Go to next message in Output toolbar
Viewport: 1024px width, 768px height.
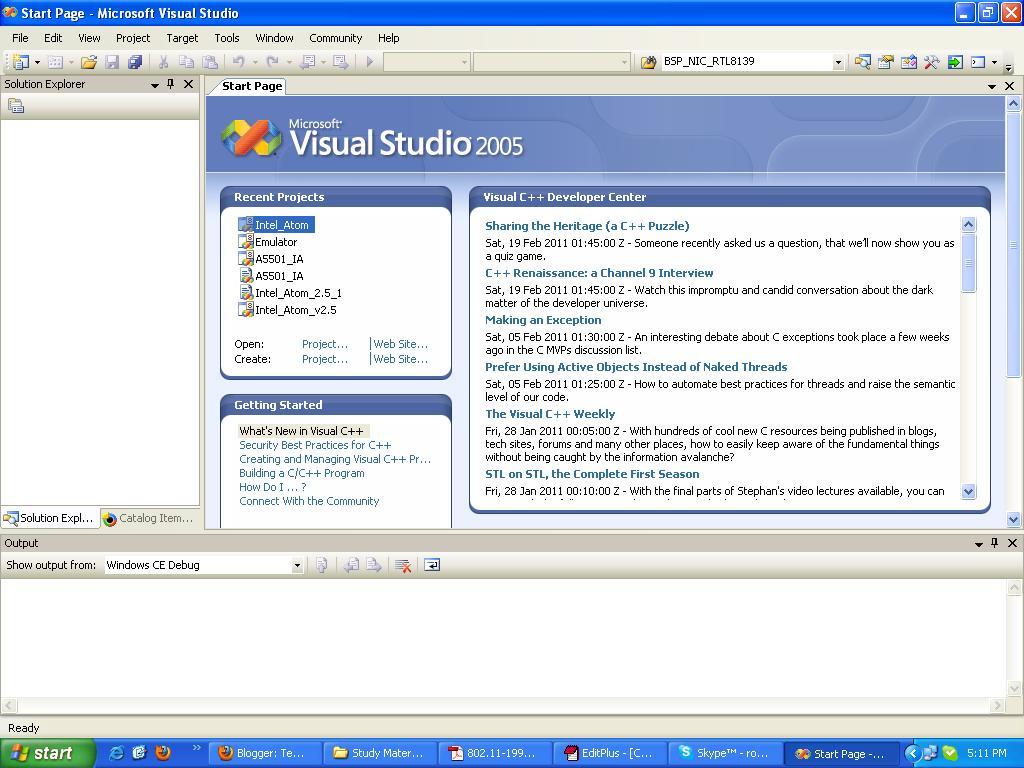tap(374, 565)
